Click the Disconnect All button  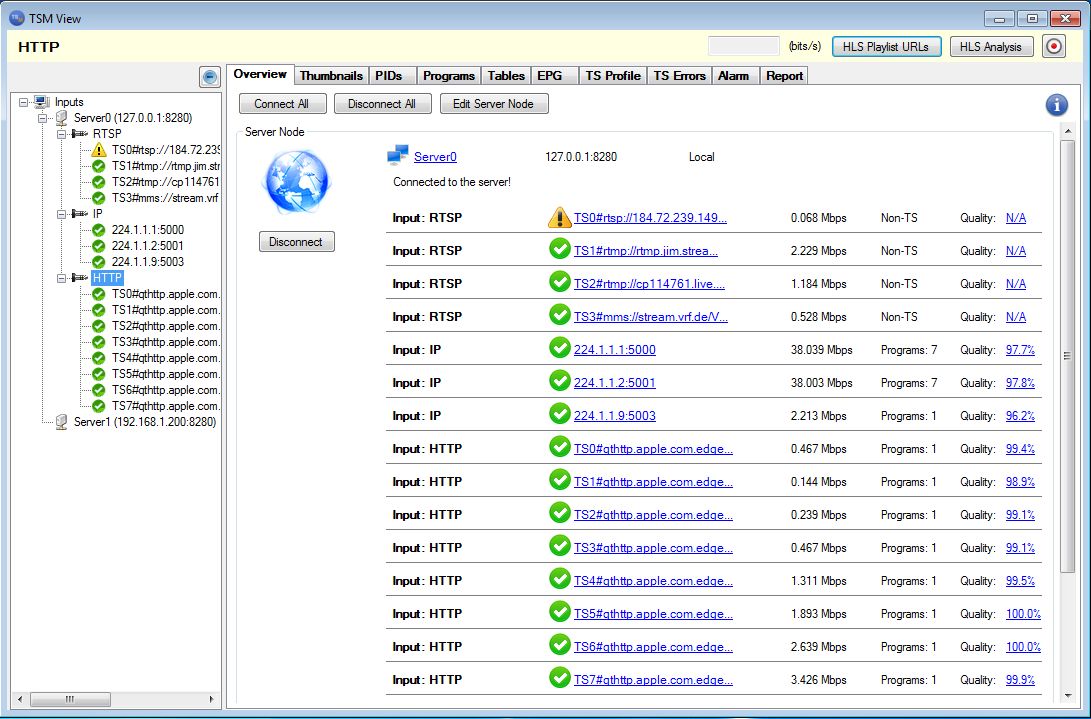(382, 104)
